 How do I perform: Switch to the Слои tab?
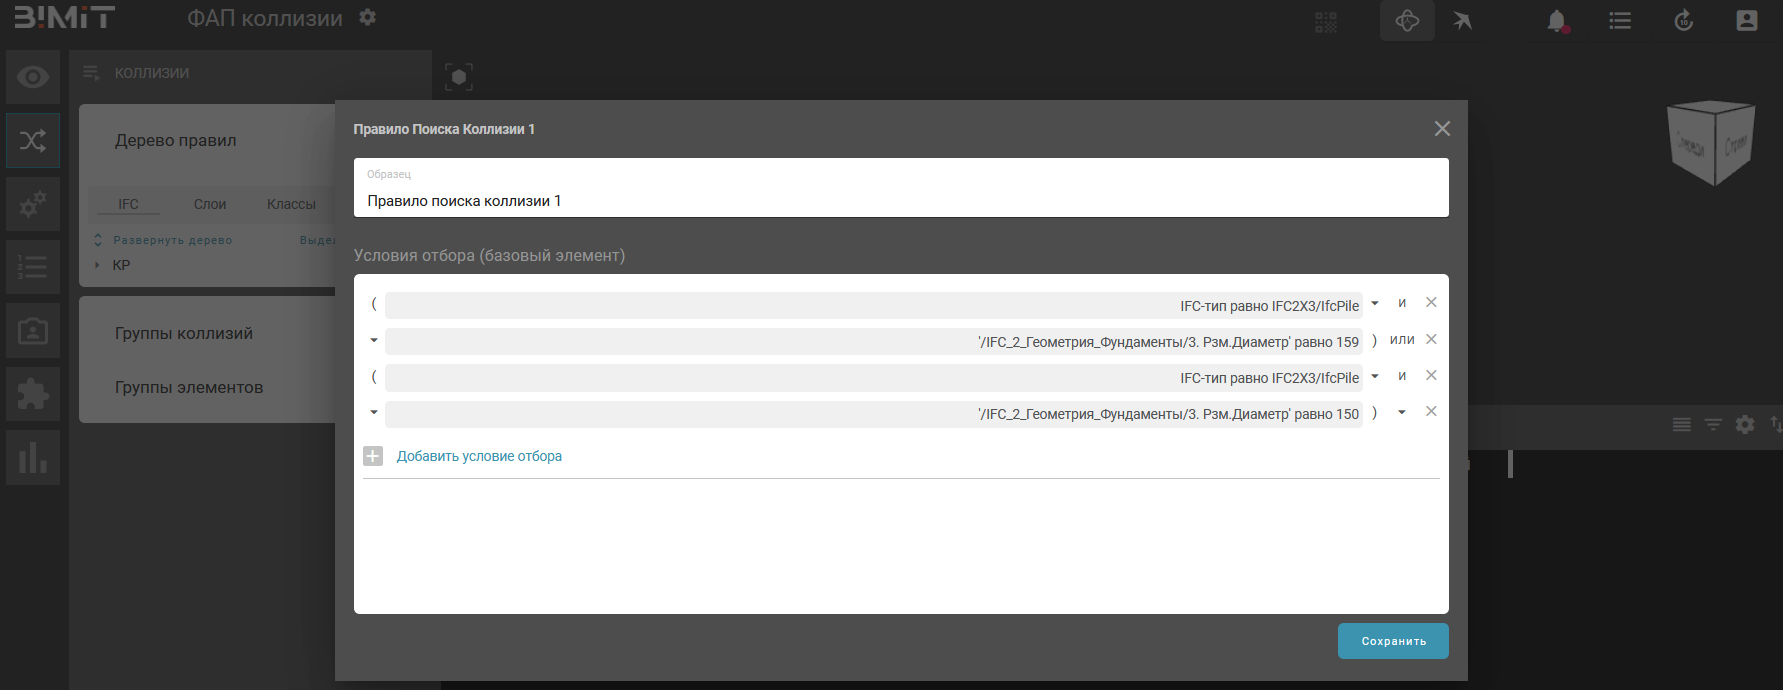tap(210, 204)
